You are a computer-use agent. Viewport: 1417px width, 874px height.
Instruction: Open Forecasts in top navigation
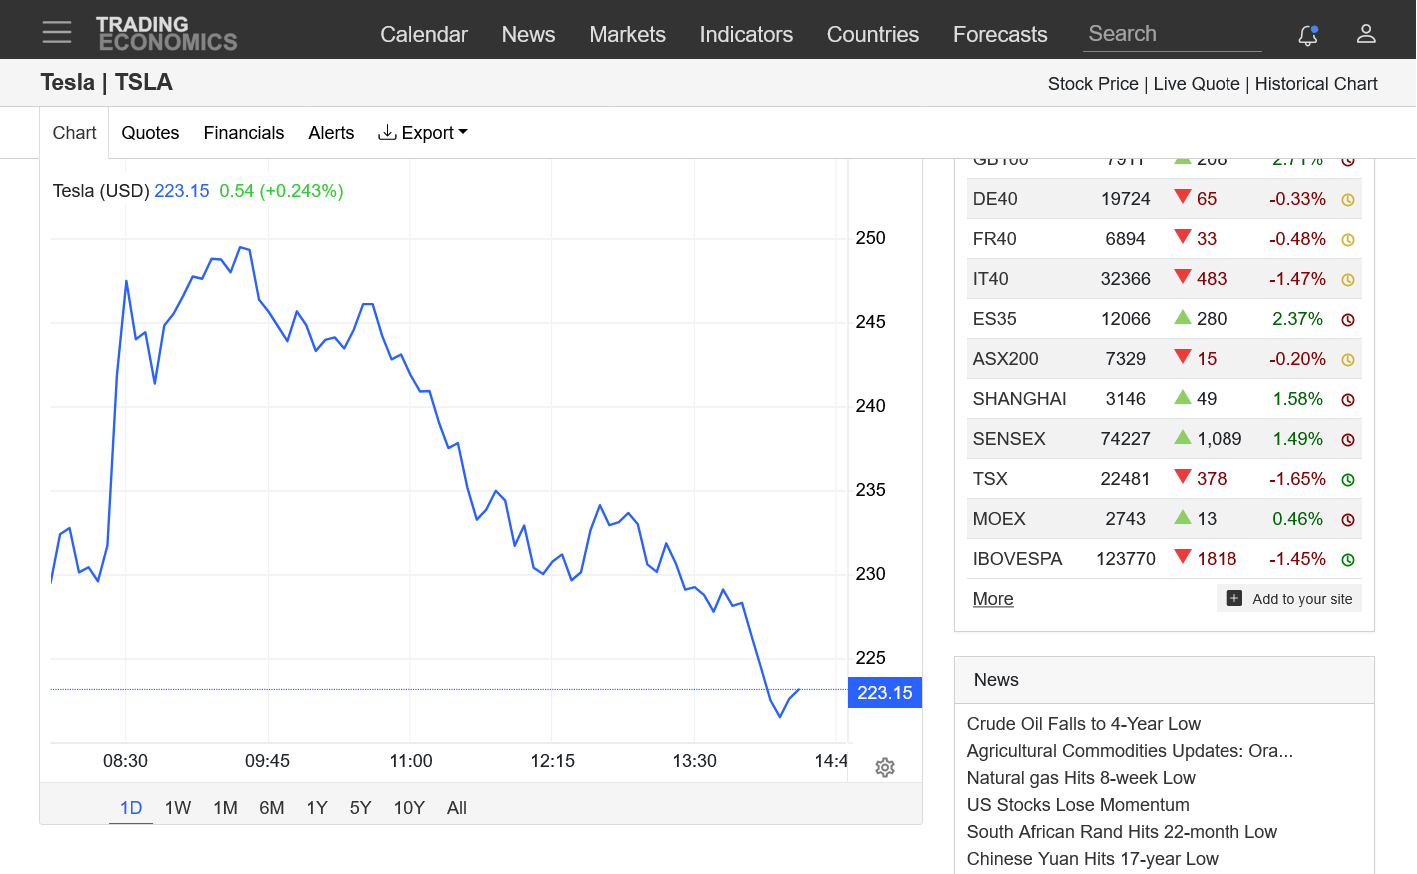pos(1000,34)
